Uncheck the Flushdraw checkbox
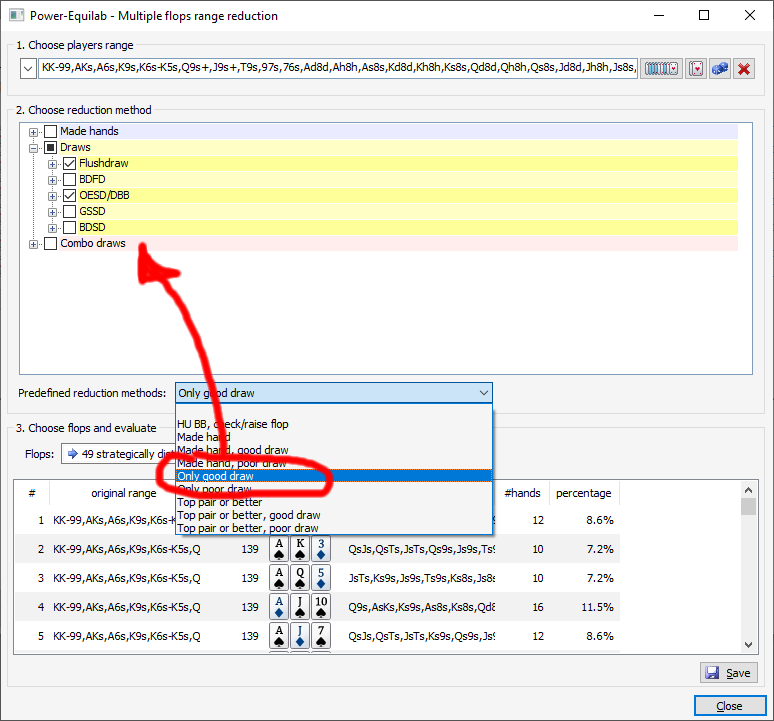Screen dimensions: 774x721 click(x=70, y=163)
